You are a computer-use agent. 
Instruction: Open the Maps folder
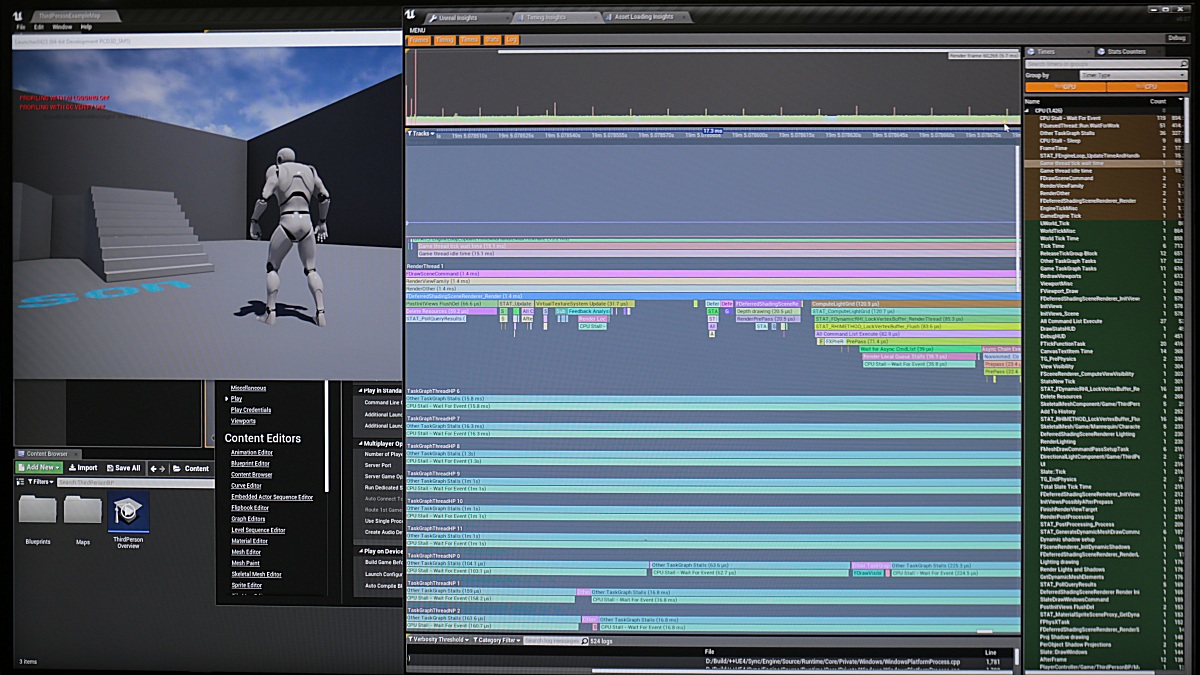(x=83, y=511)
